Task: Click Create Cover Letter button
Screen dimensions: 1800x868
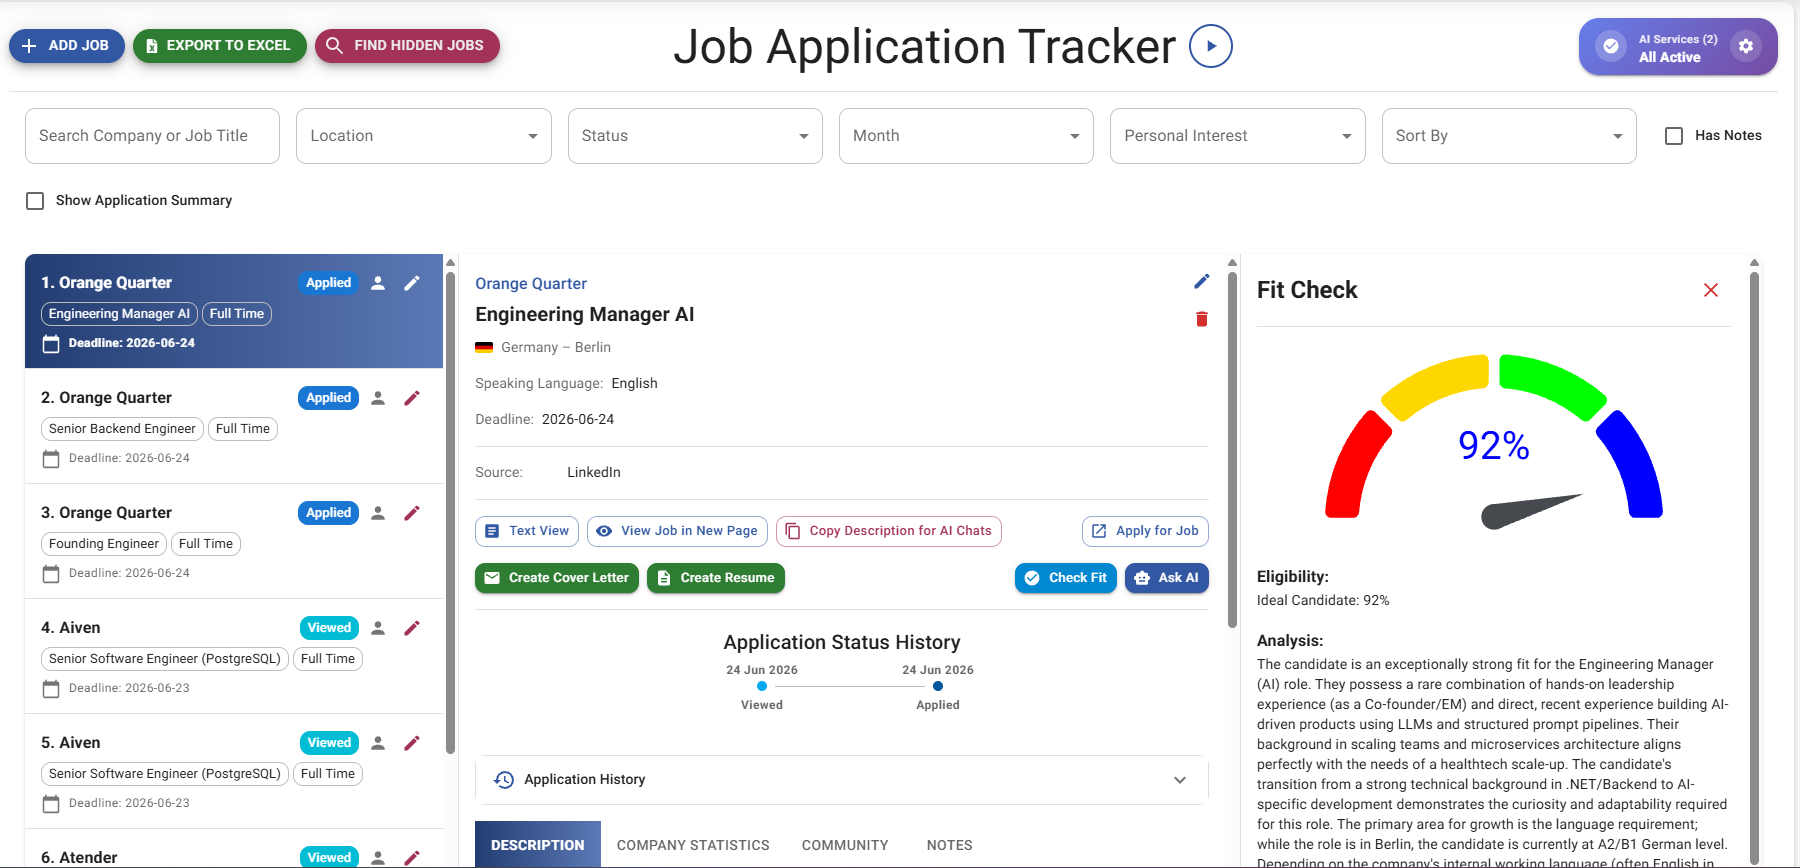Action: [x=557, y=578]
